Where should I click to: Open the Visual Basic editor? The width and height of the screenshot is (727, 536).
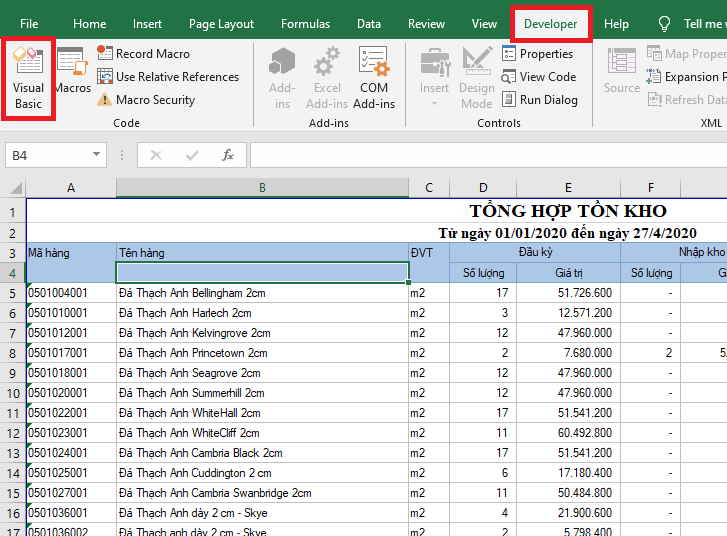tap(28, 78)
